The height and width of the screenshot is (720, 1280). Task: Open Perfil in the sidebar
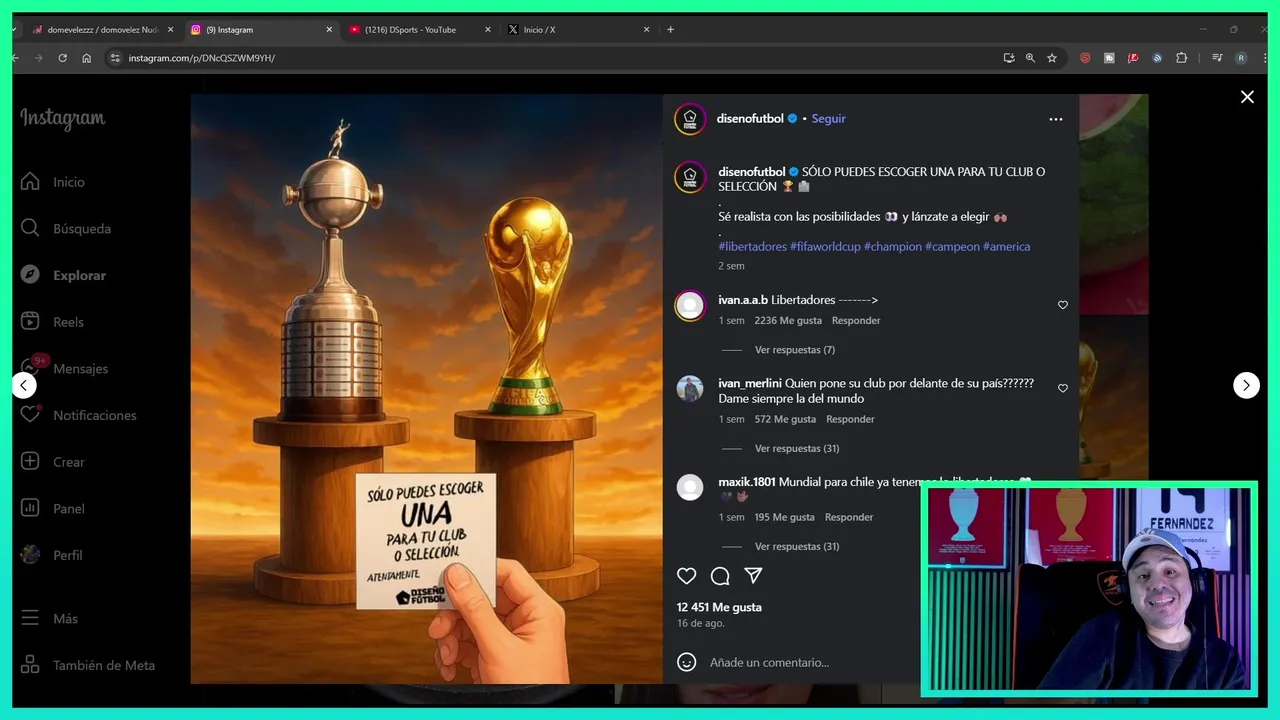tap(53, 555)
